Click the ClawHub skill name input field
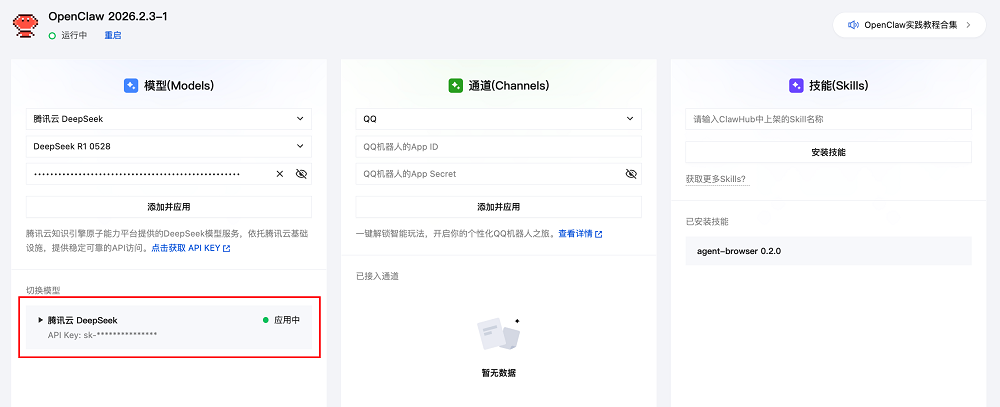Screen dimensions: 1000x407 [x=828, y=119]
